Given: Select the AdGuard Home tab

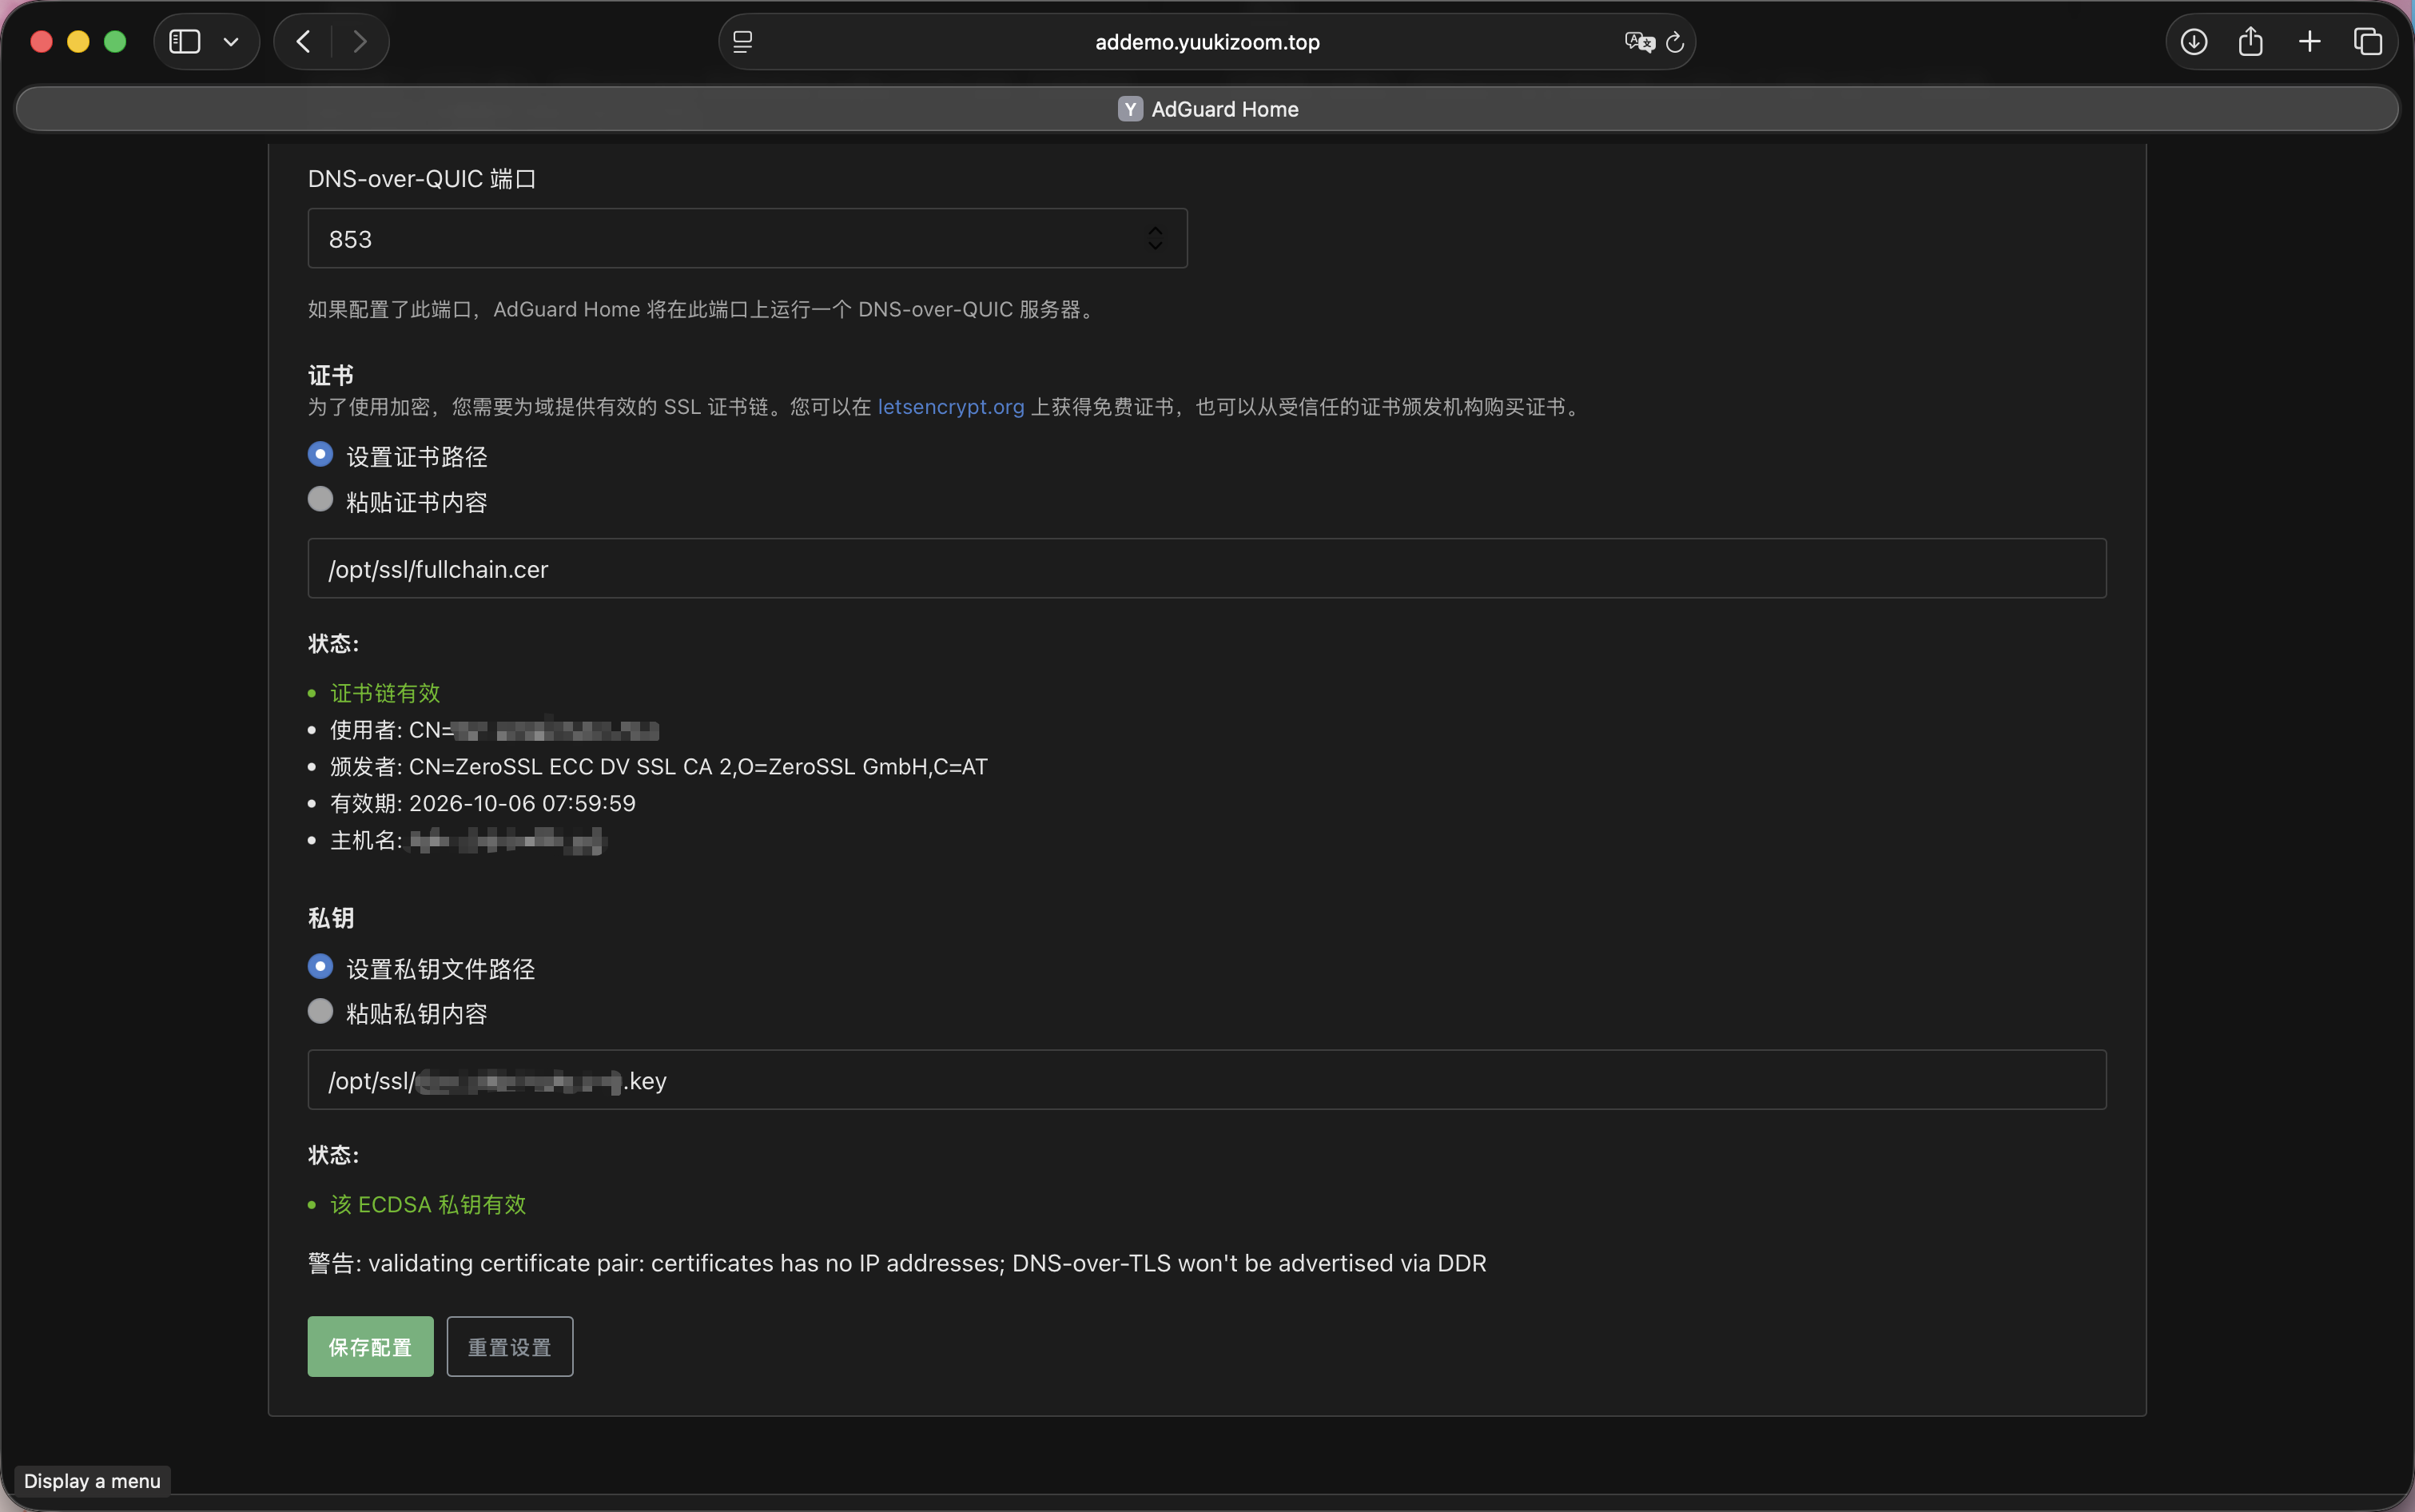Looking at the screenshot, I should coord(1207,109).
